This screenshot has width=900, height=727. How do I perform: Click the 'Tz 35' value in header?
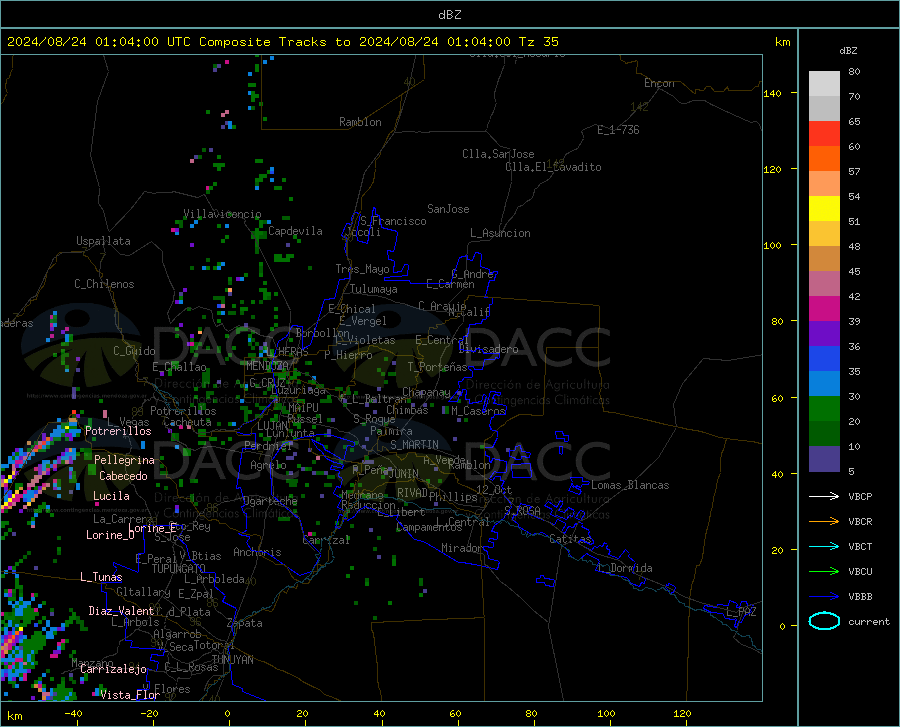[x=539, y=42]
